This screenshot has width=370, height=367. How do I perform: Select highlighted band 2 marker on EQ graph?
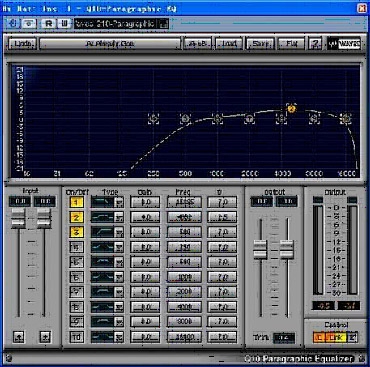291,108
